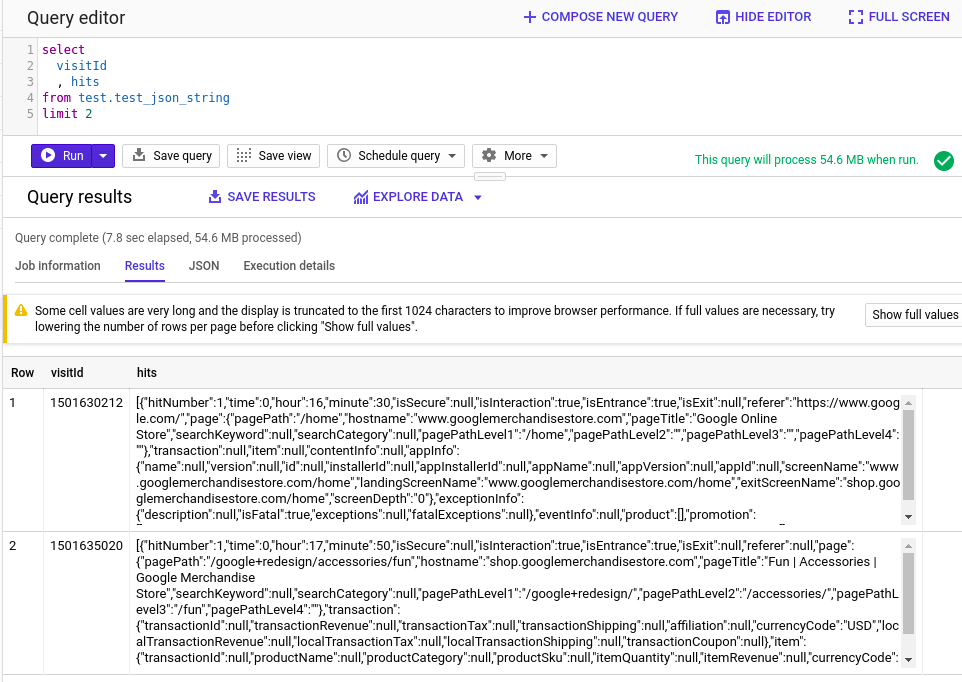Click the More gear icon

coord(489,156)
